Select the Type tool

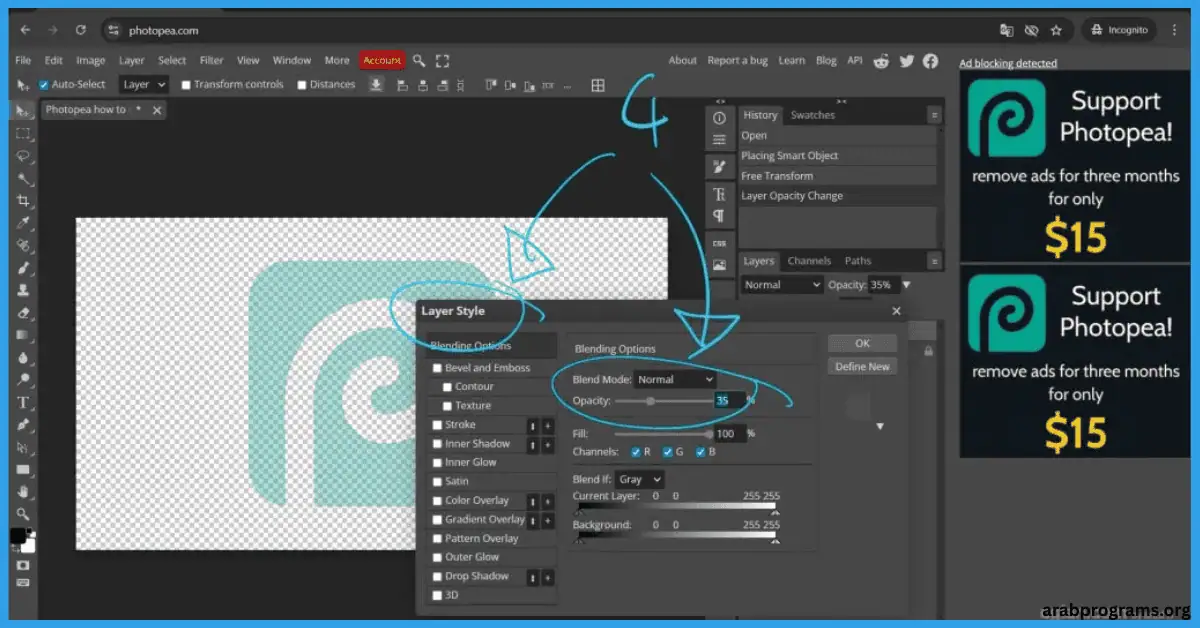[x=23, y=402]
